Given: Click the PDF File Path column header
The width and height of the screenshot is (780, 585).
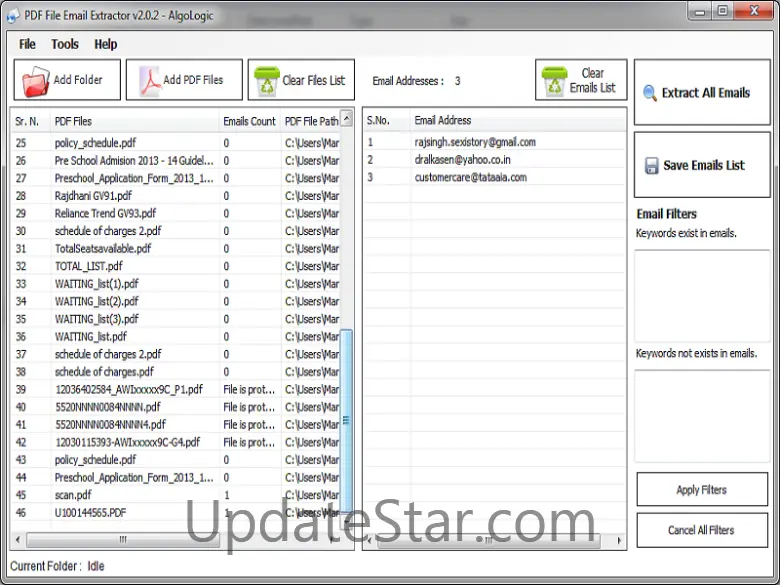Looking at the screenshot, I should [311, 121].
